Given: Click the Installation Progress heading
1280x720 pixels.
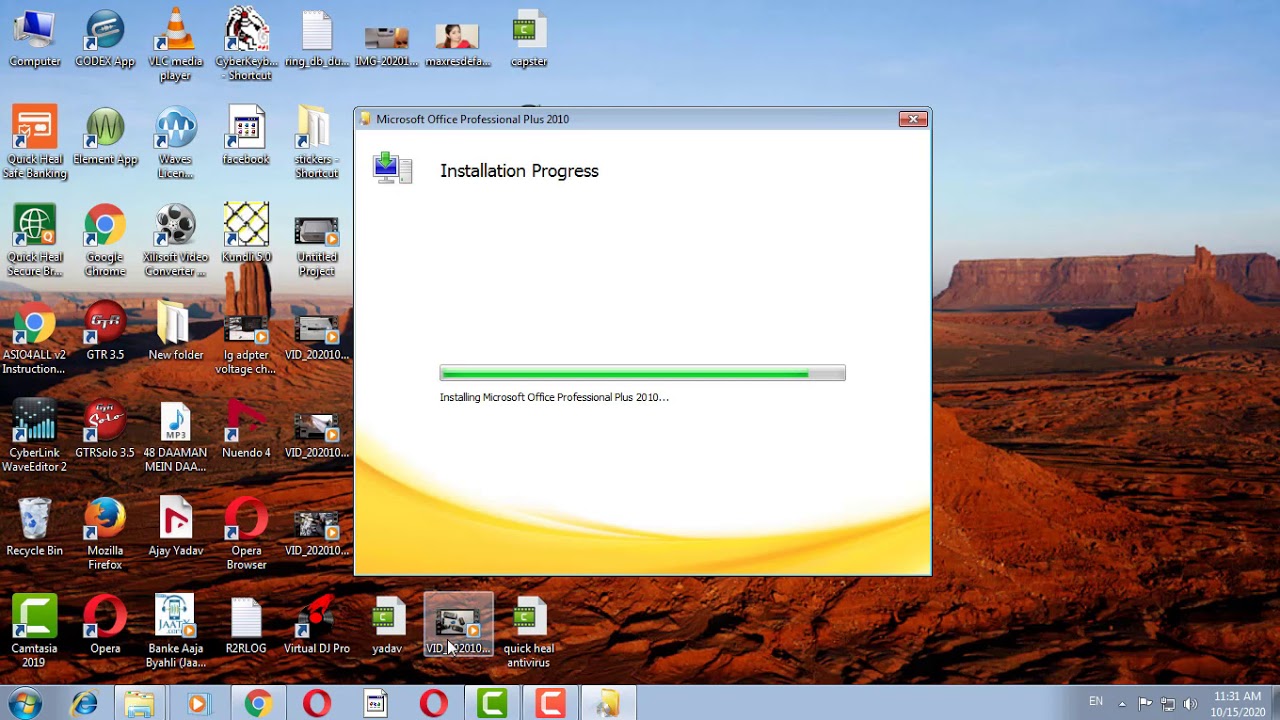Looking at the screenshot, I should tap(519, 171).
